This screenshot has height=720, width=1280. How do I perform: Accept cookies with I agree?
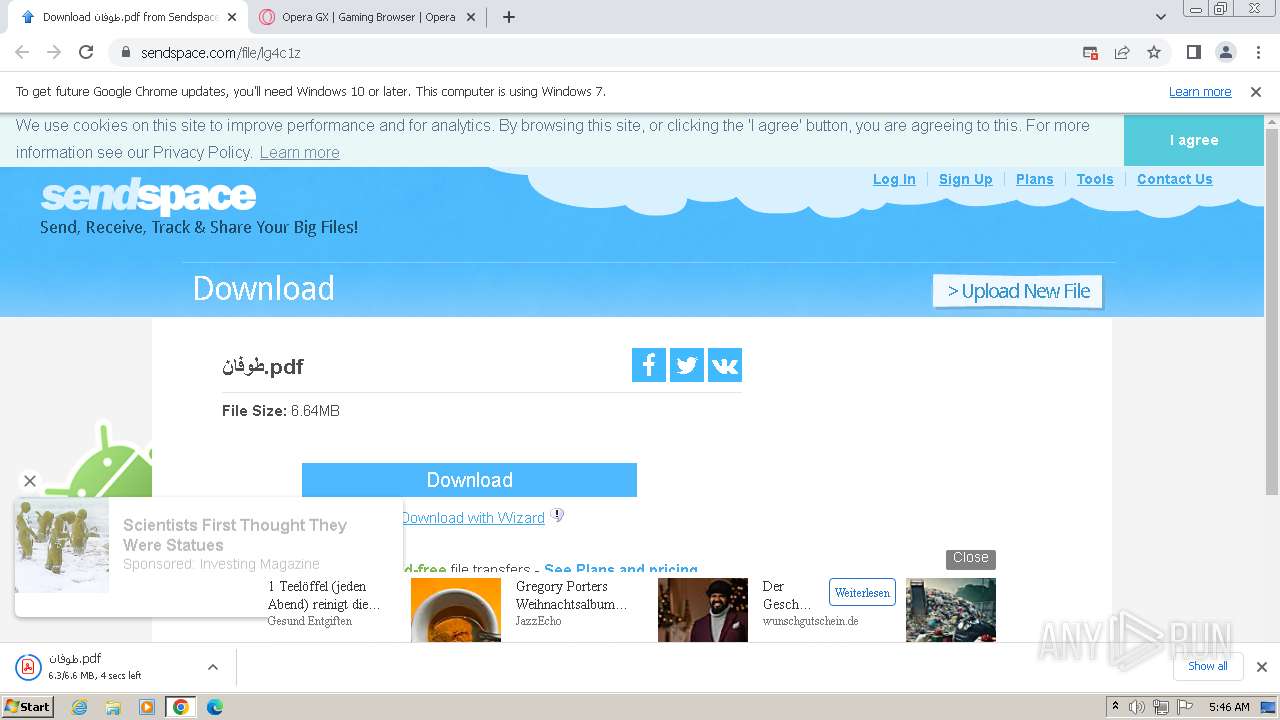click(x=1194, y=140)
